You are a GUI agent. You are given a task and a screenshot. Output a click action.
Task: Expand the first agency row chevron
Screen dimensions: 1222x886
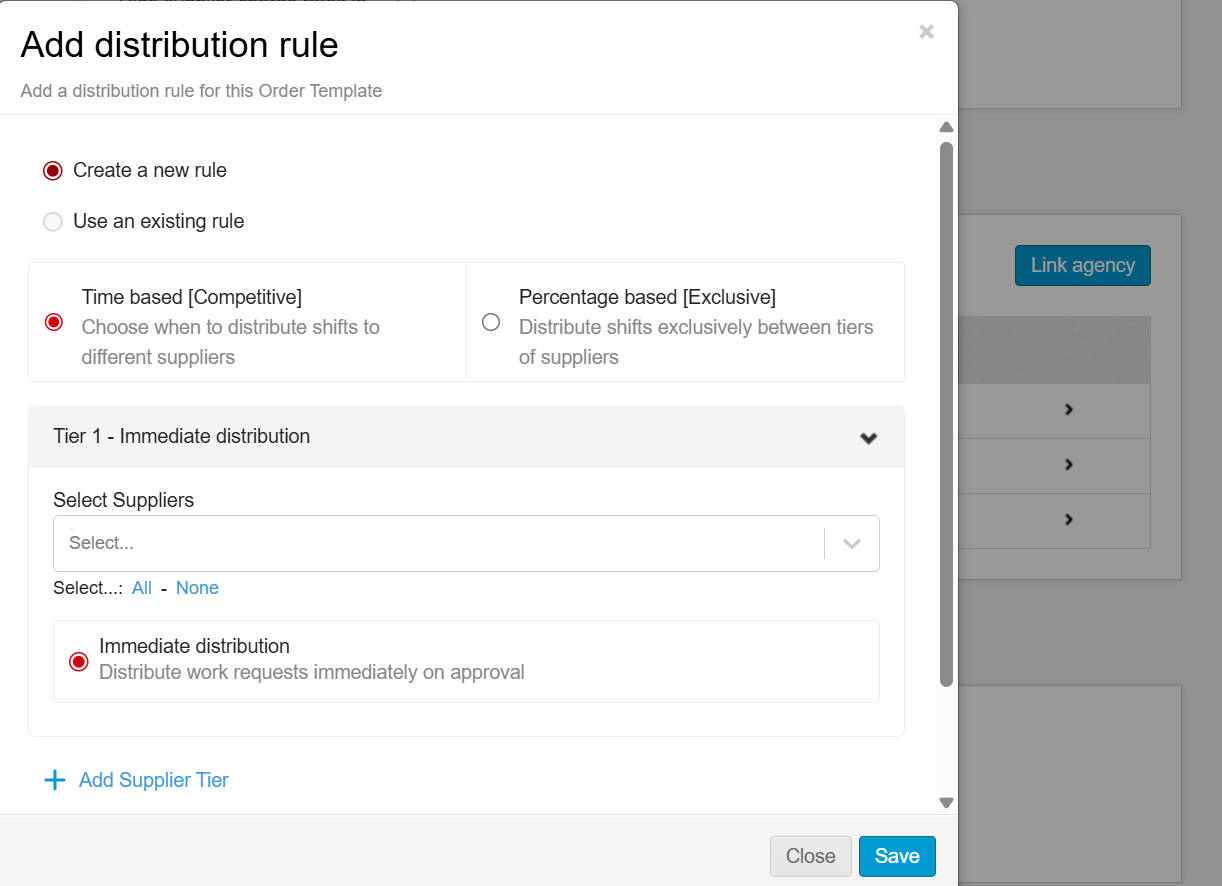[1068, 410]
